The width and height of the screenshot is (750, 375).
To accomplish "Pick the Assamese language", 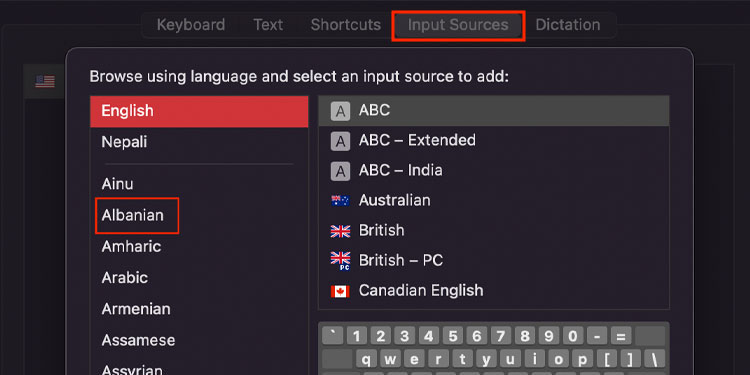I will pos(199,340).
